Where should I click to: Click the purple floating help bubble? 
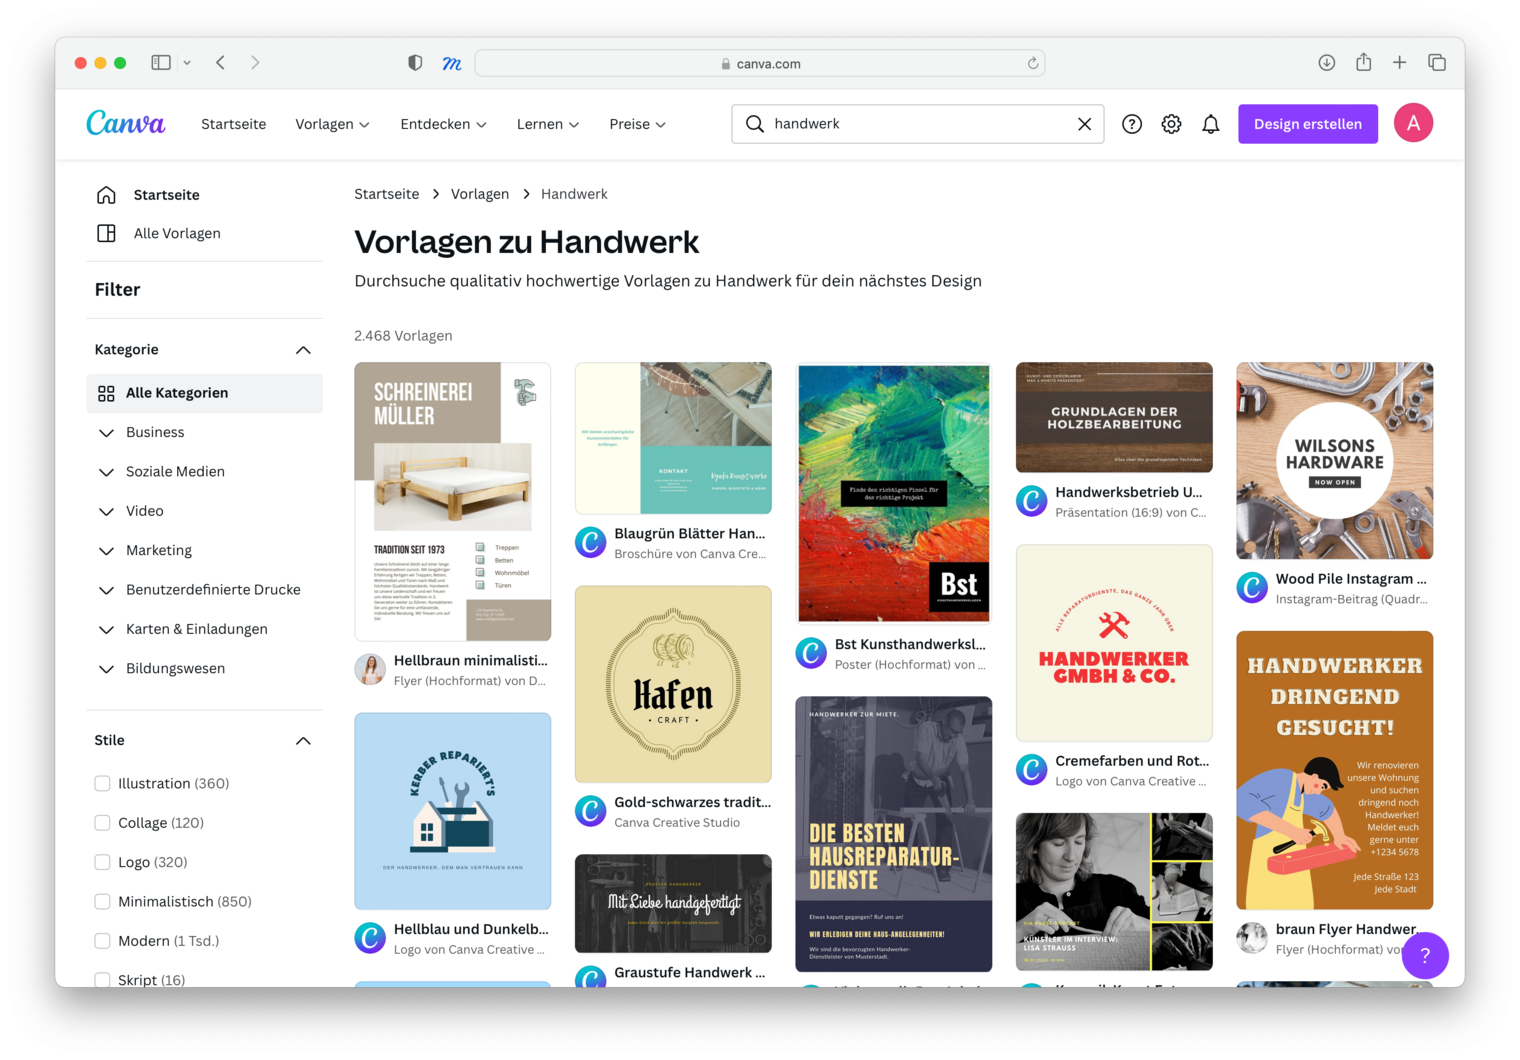coord(1424,955)
